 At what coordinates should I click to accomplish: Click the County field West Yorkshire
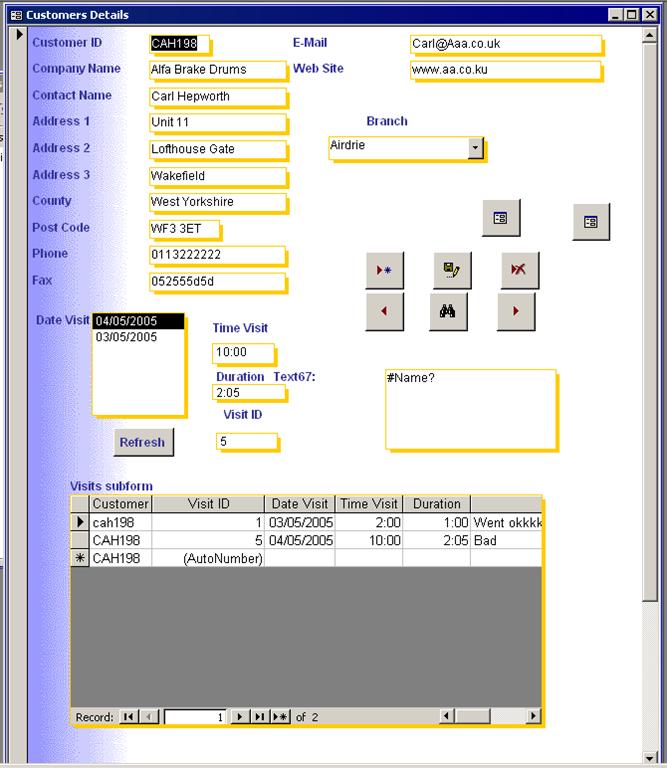tap(217, 202)
